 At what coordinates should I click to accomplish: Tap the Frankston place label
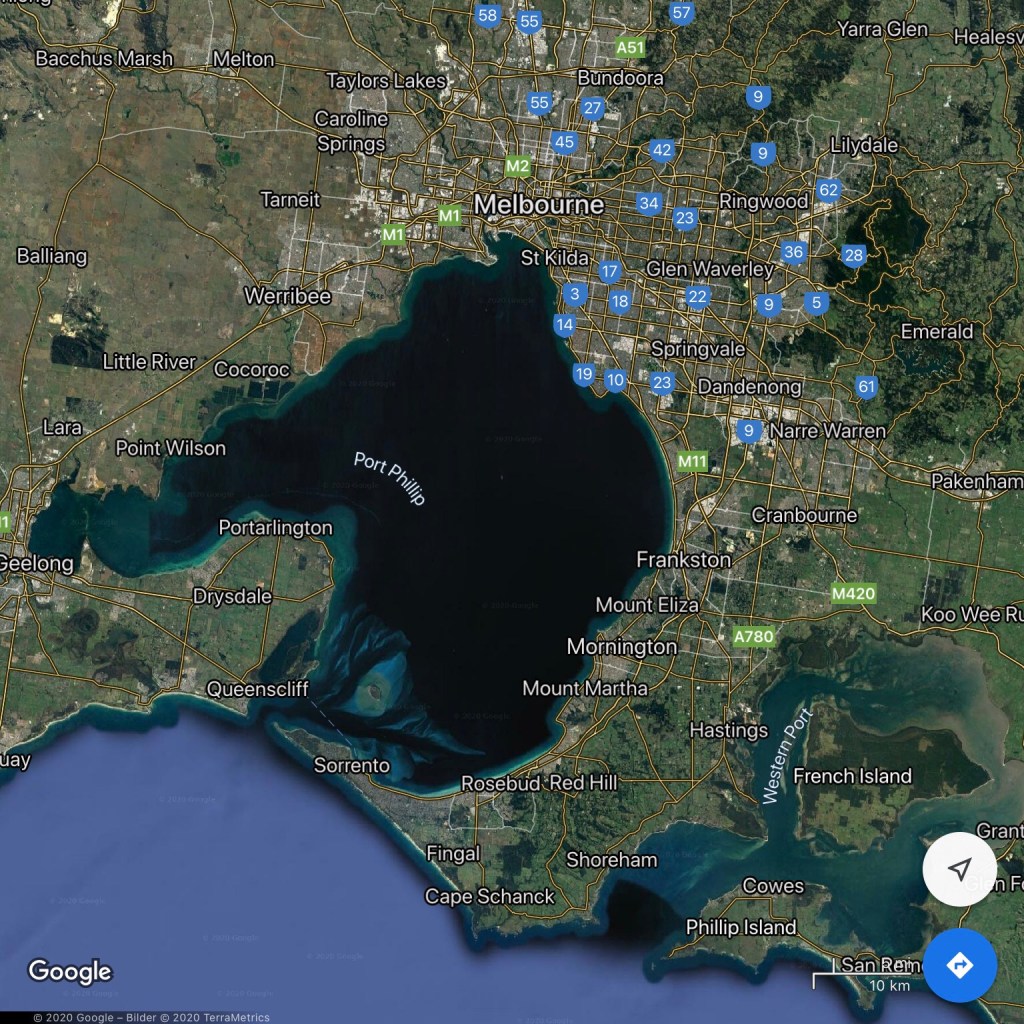tap(684, 560)
